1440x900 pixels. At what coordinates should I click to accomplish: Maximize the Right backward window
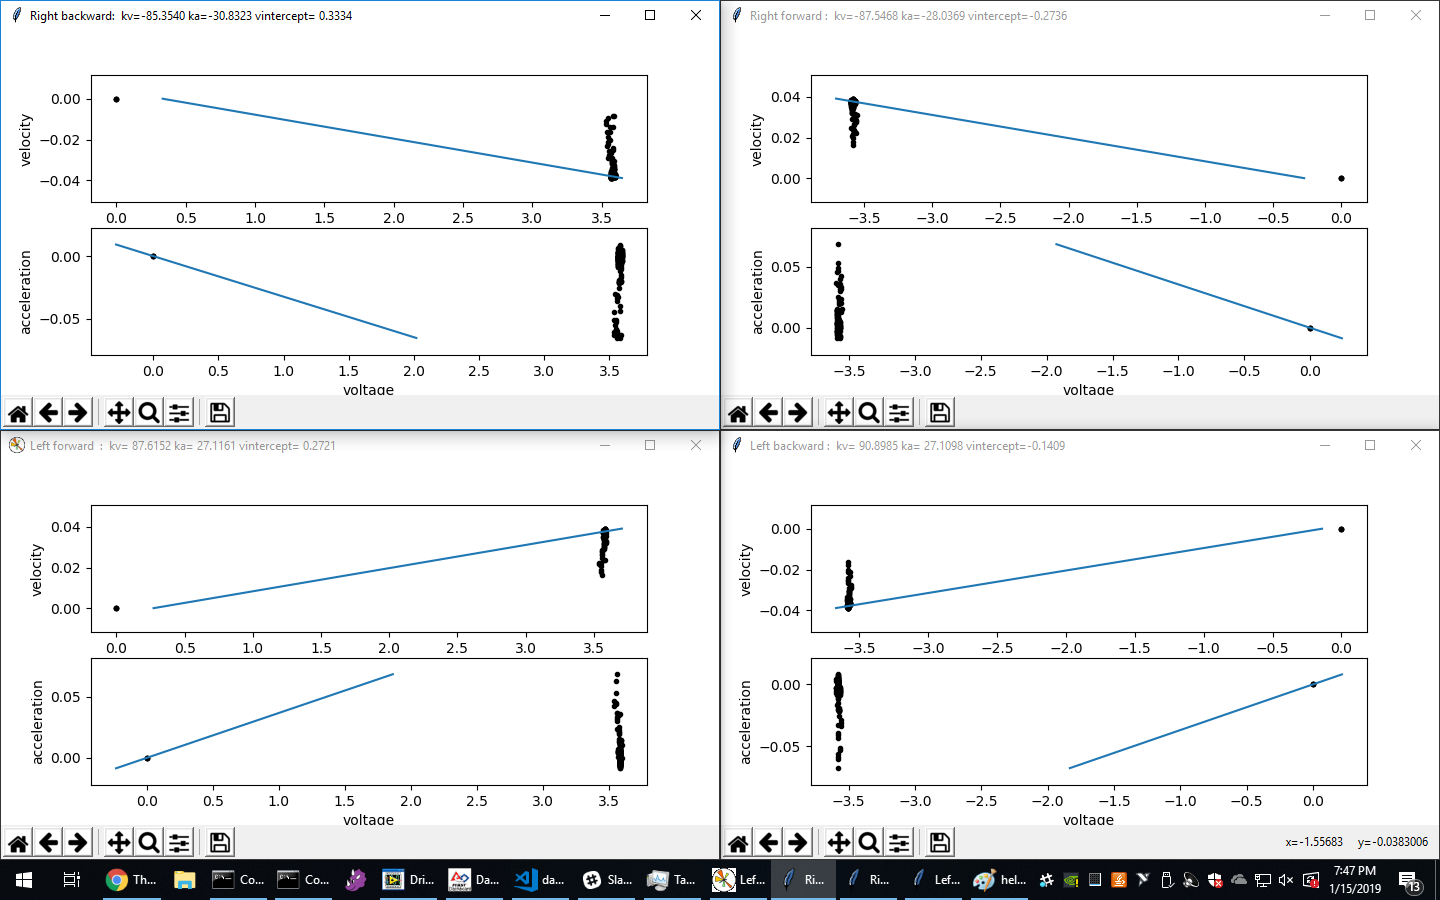[650, 15]
